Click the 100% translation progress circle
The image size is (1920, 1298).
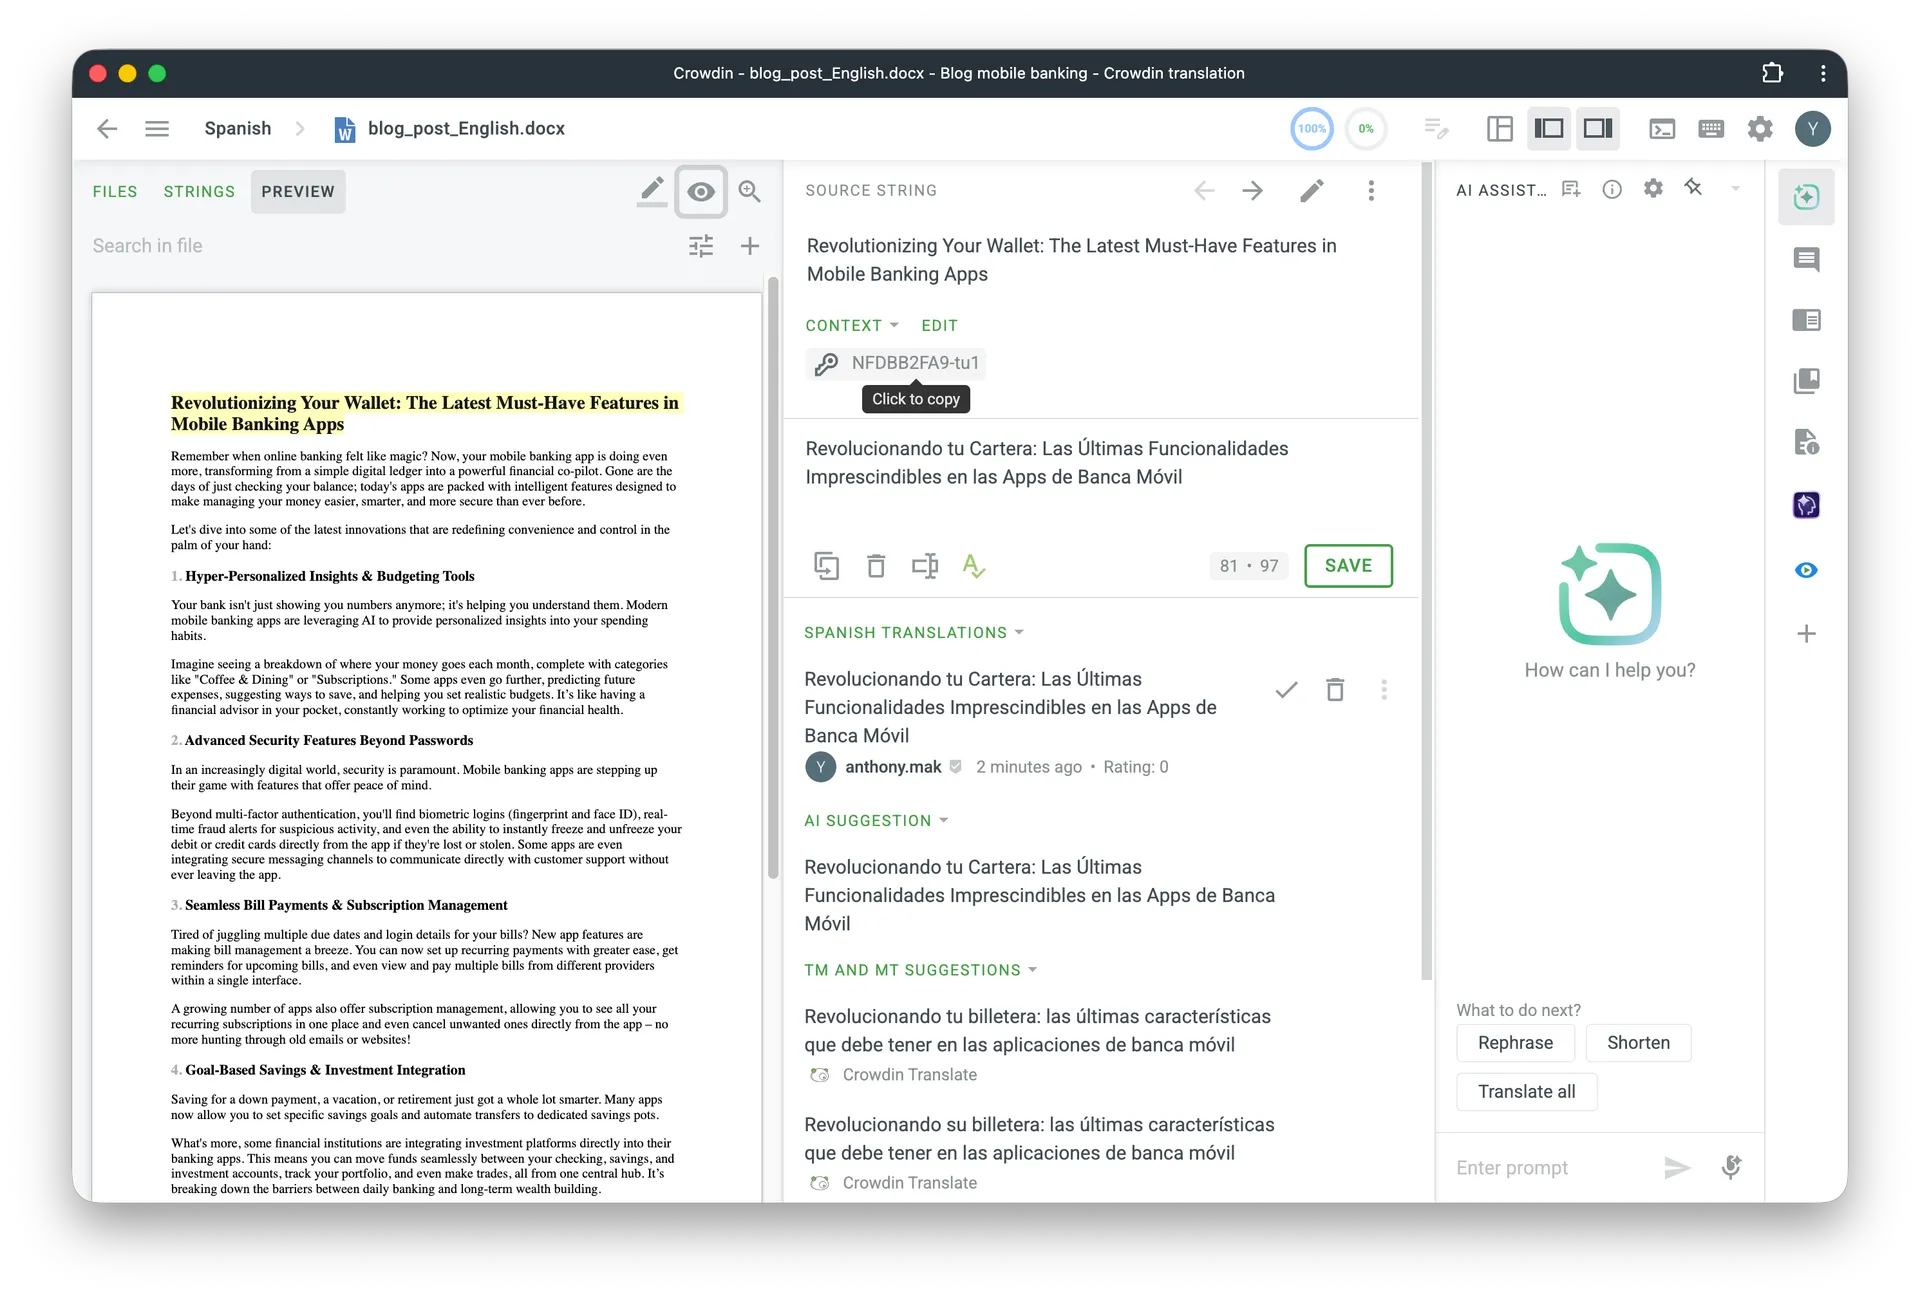point(1311,128)
